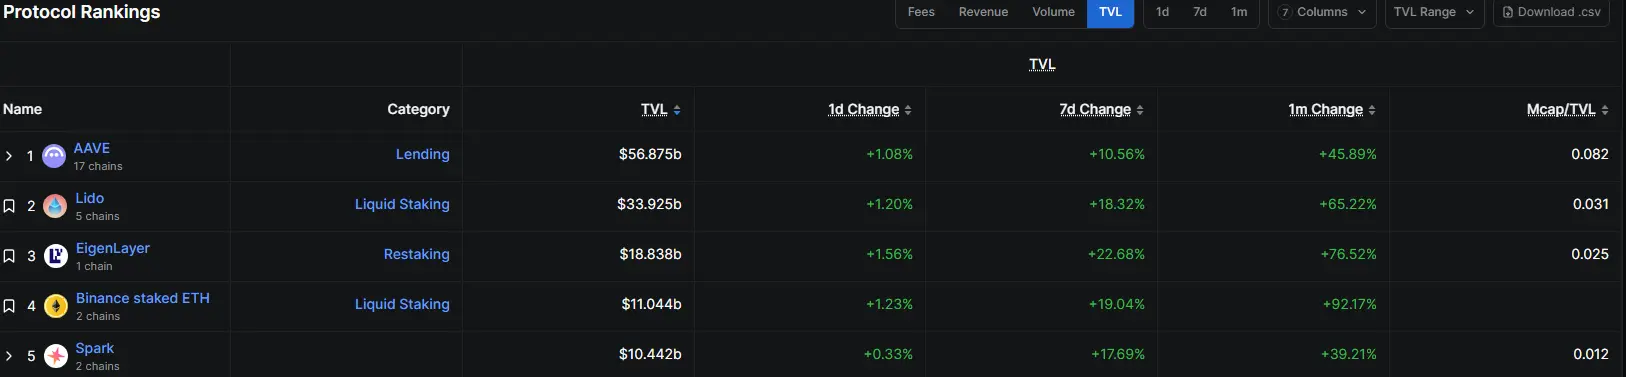Switch to the Volume tab
This screenshot has height=377, width=1626.
click(1053, 12)
